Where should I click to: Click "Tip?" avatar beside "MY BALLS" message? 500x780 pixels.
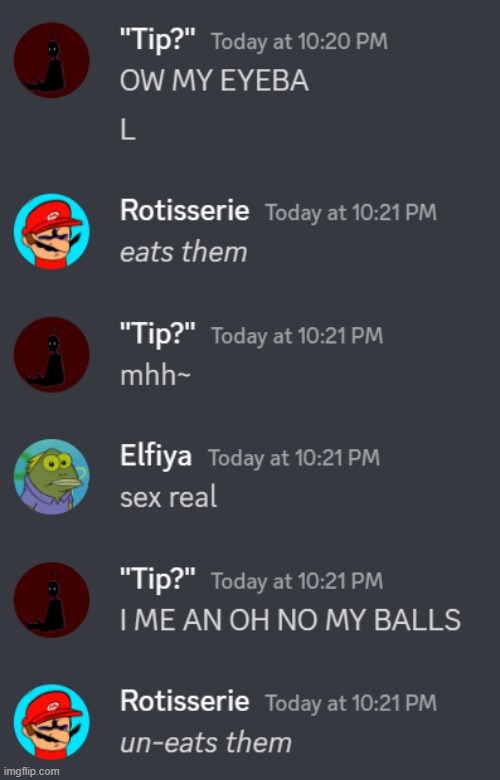point(52,600)
